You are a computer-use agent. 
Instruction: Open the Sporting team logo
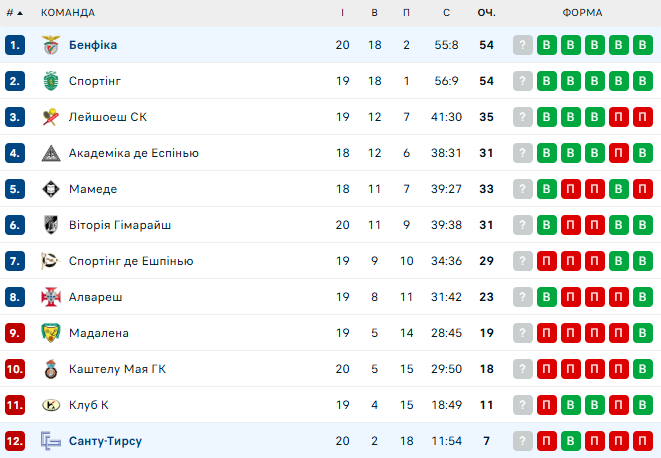point(51,81)
